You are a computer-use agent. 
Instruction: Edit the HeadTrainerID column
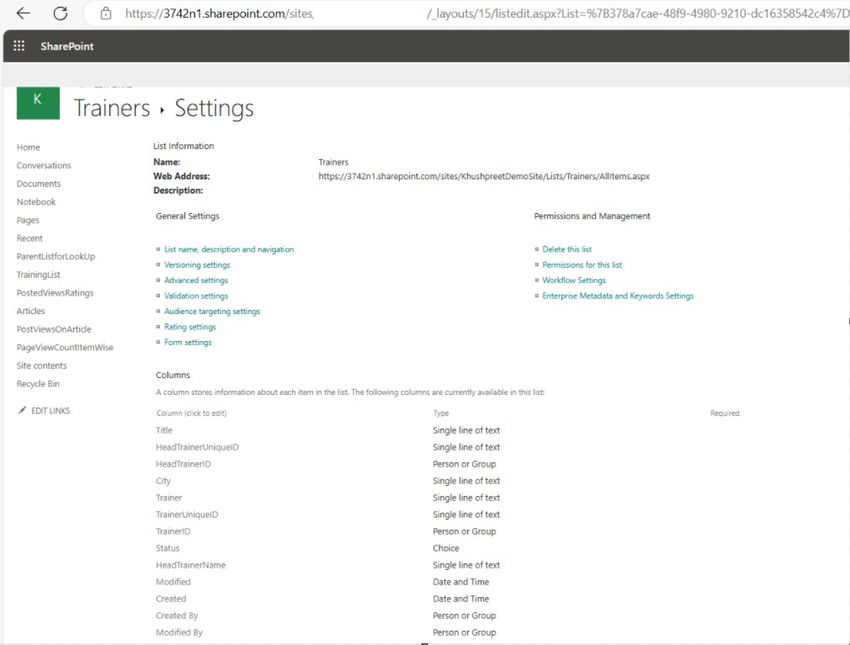pos(183,464)
